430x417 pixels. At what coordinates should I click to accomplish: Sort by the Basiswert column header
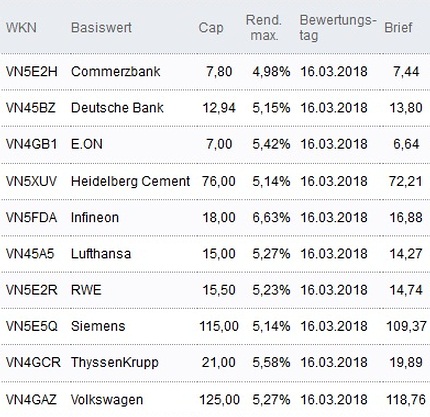pos(101,28)
